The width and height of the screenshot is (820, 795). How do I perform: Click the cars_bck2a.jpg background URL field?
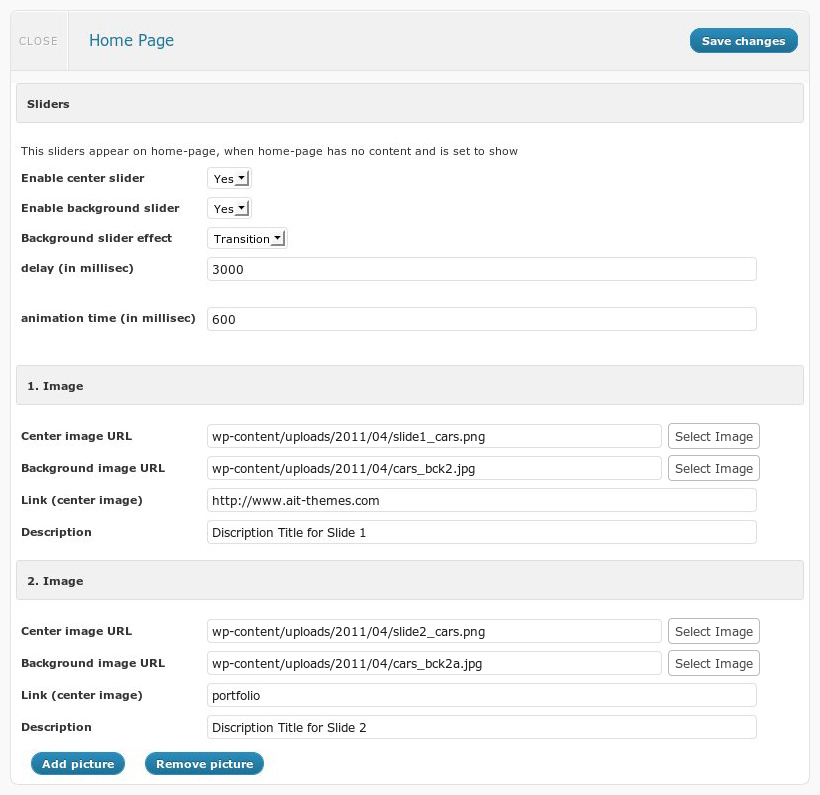tap(434, 663)
